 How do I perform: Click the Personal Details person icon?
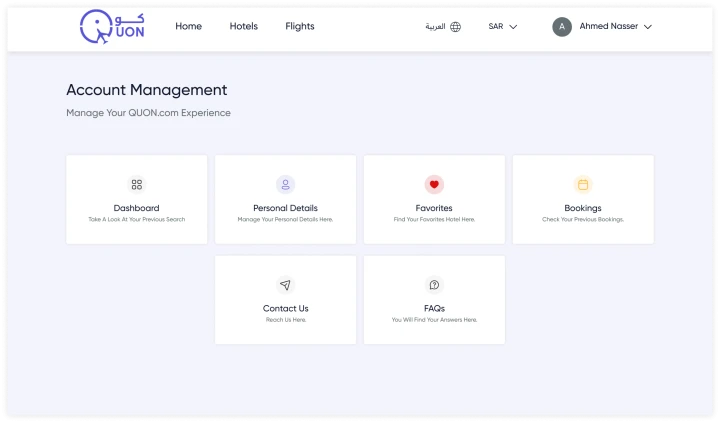tap(285, 185)
